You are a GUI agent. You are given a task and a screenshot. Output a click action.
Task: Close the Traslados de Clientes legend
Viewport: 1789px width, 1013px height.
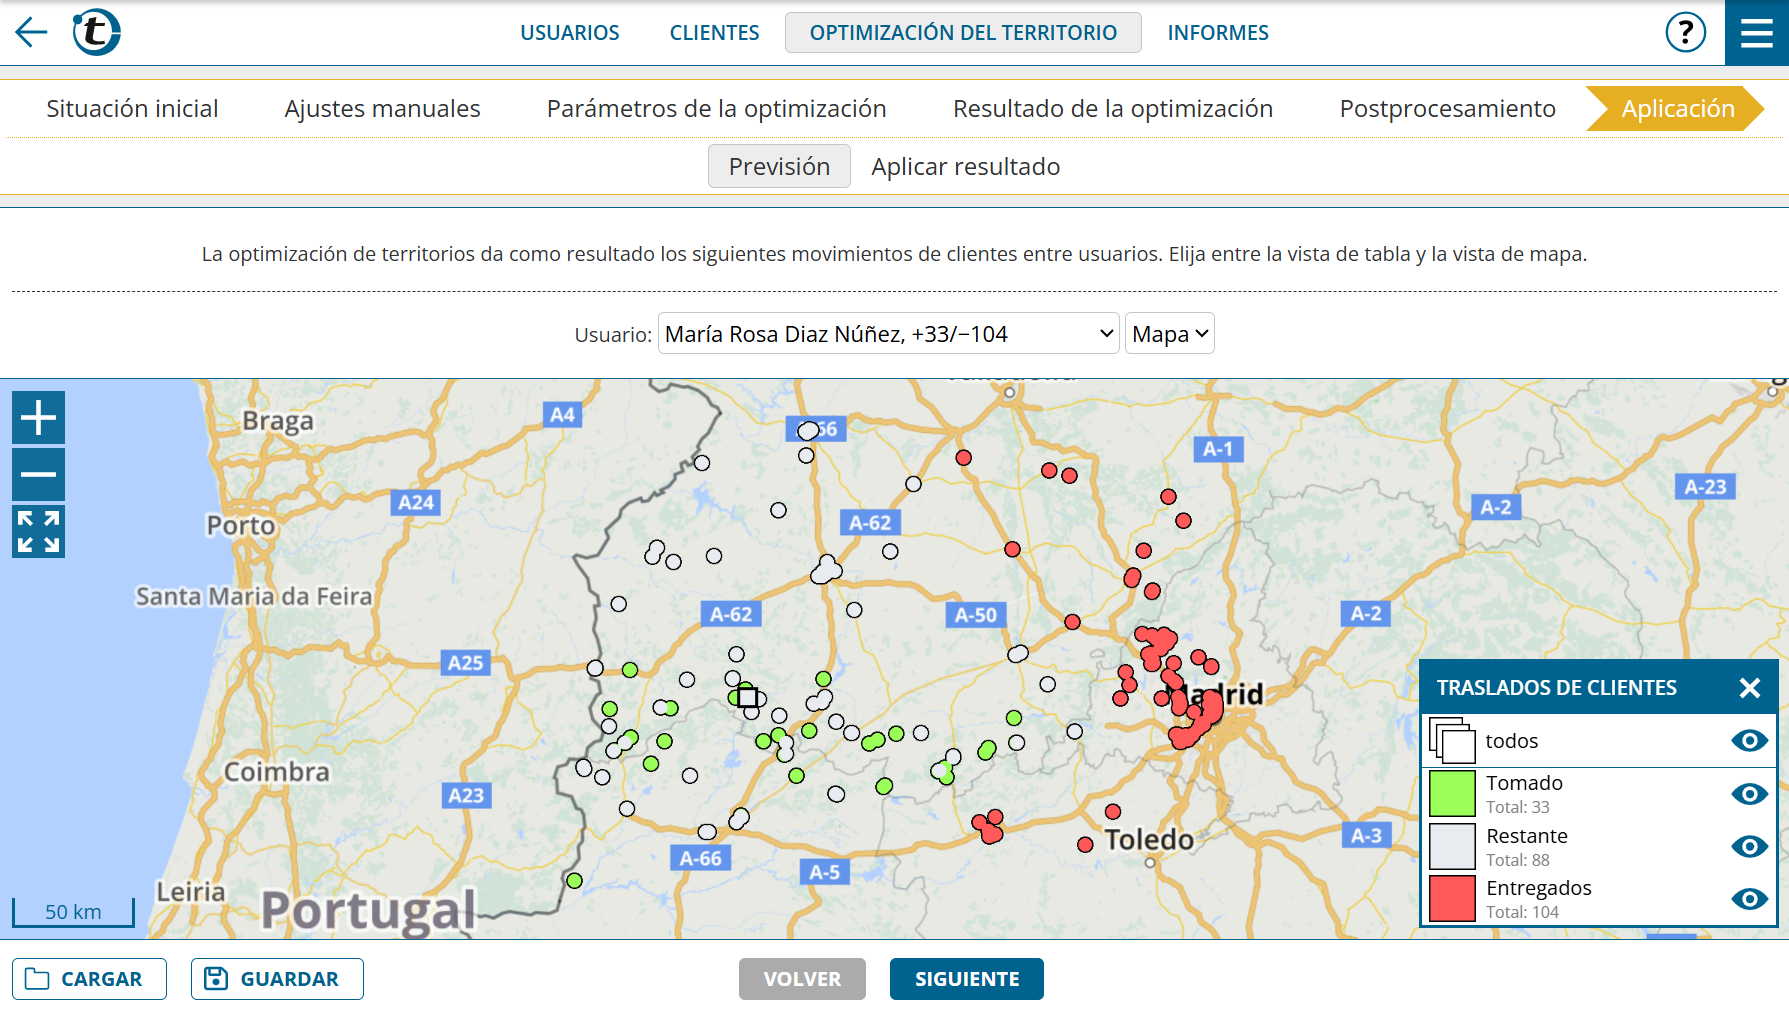click(1749, 688)
